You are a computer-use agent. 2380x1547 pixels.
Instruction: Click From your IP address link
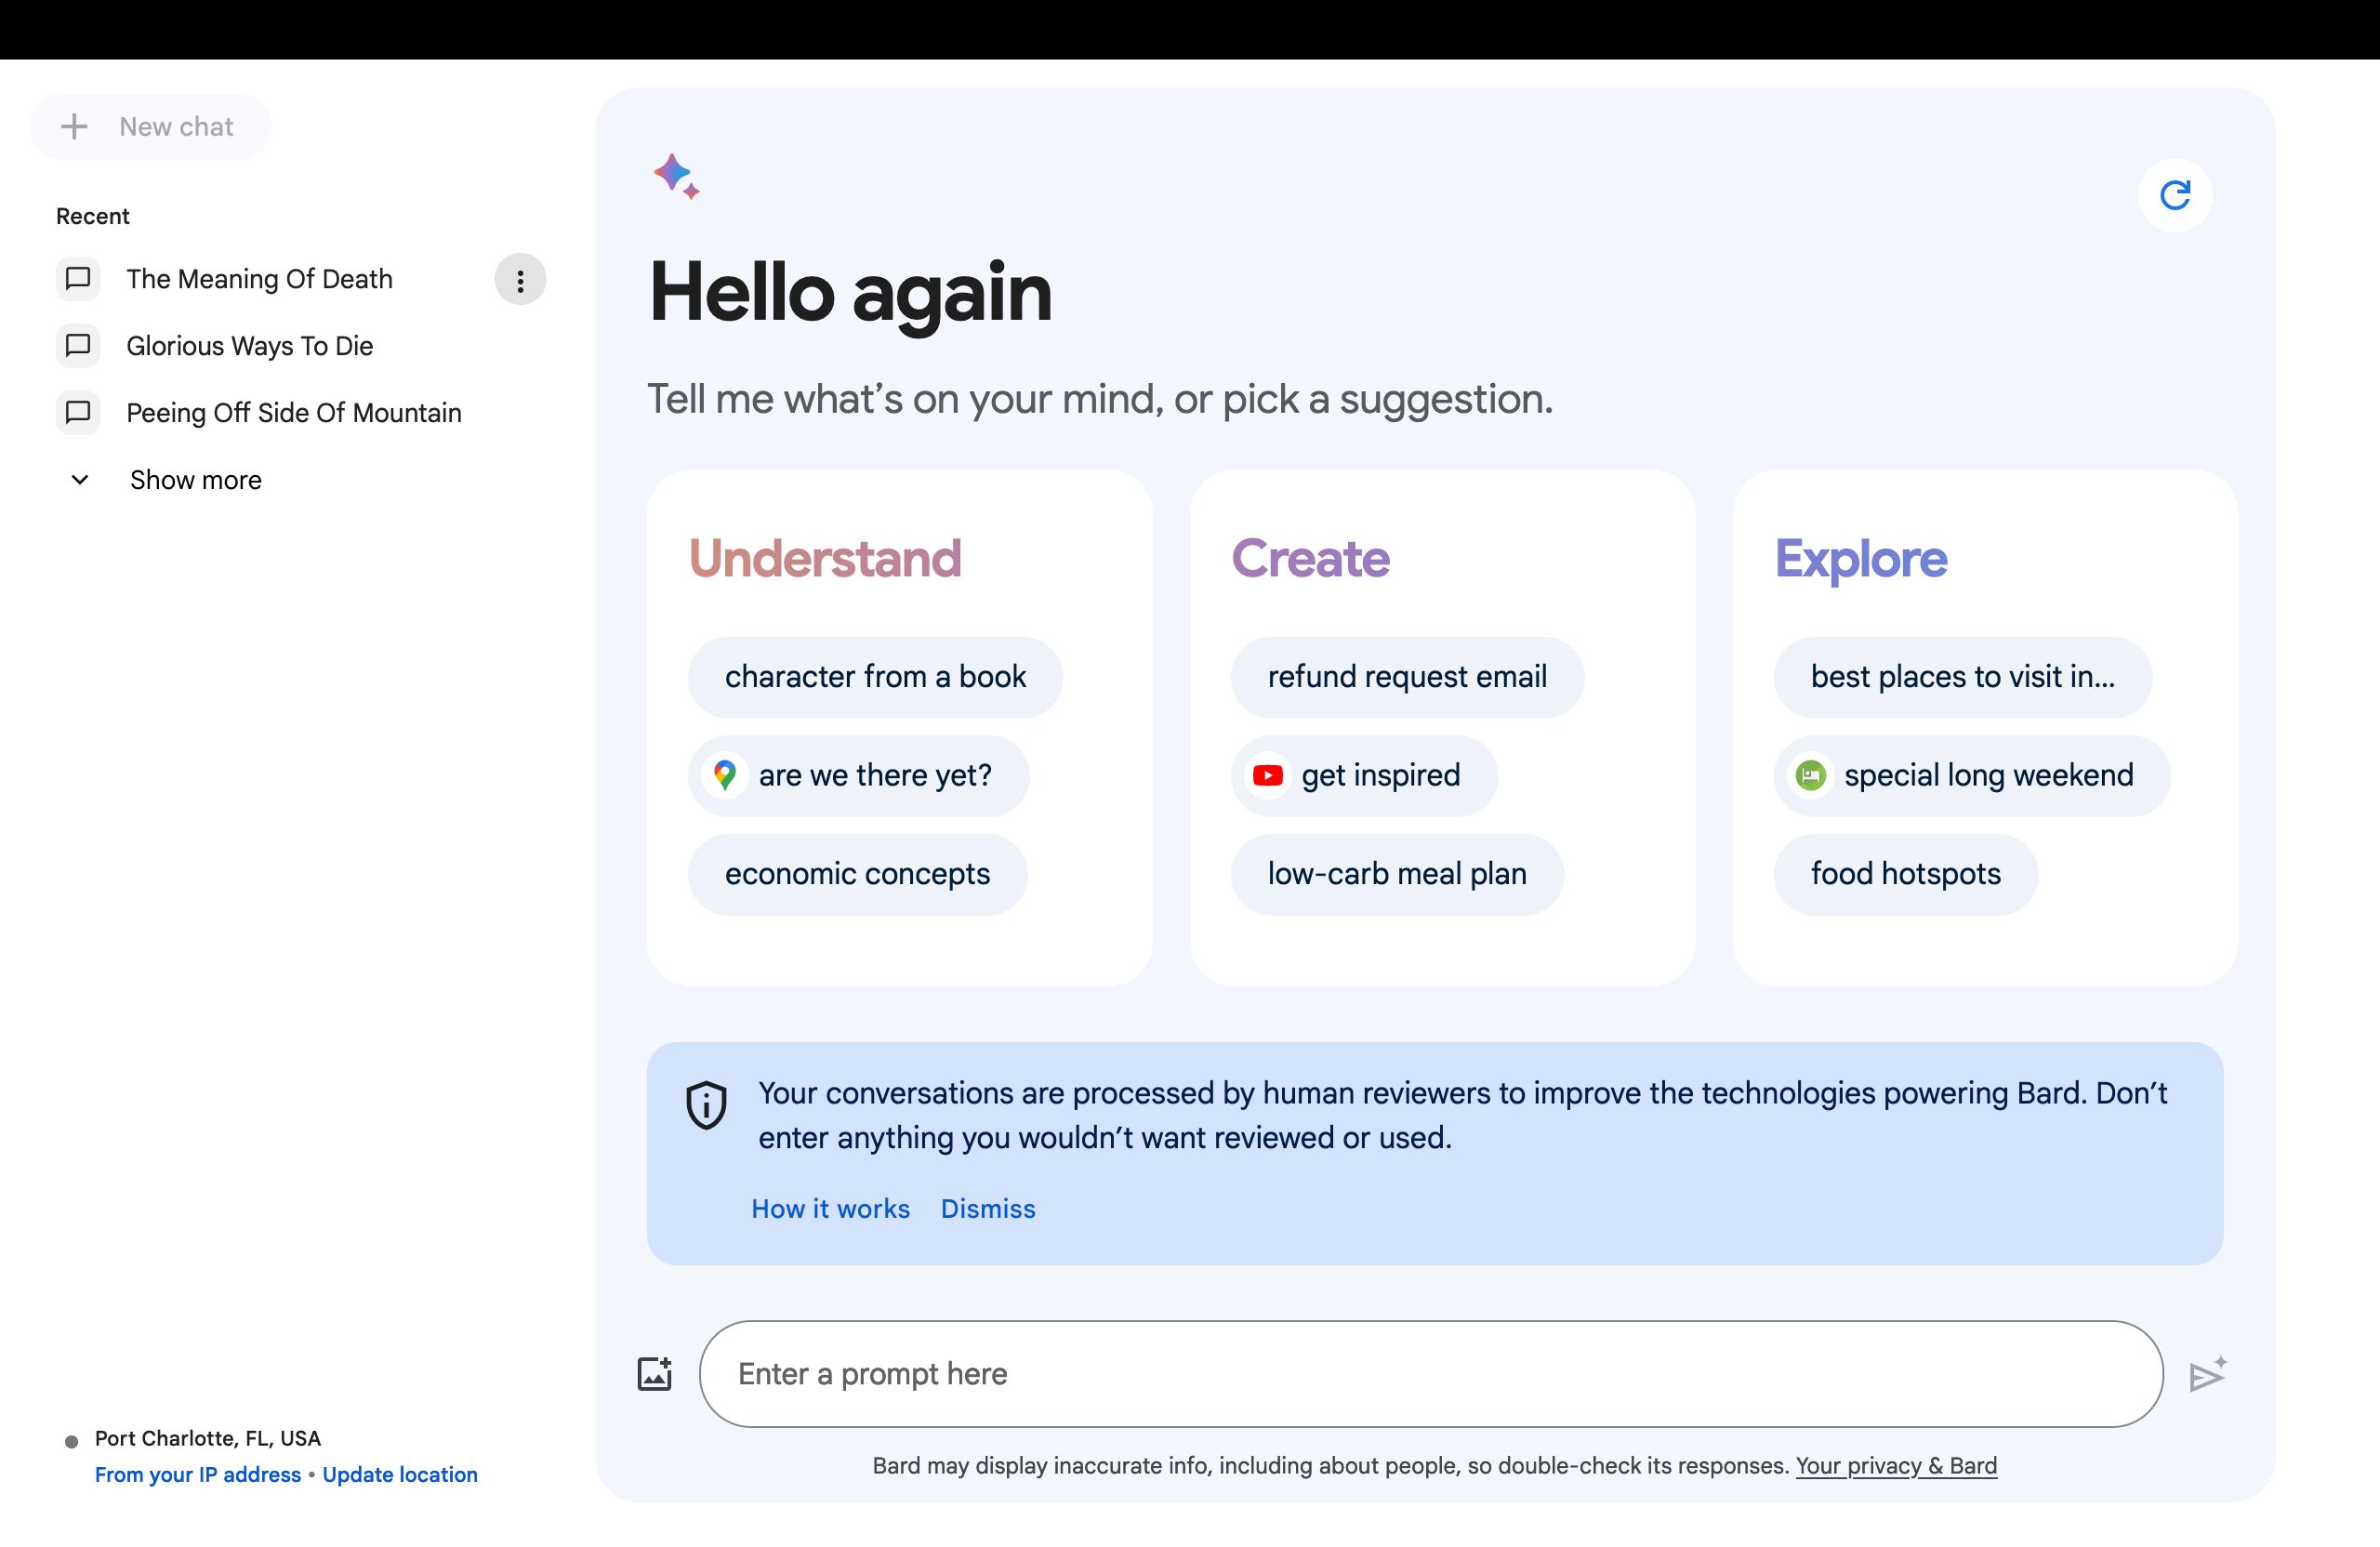pyautogui.click(x=198, y=1475)
